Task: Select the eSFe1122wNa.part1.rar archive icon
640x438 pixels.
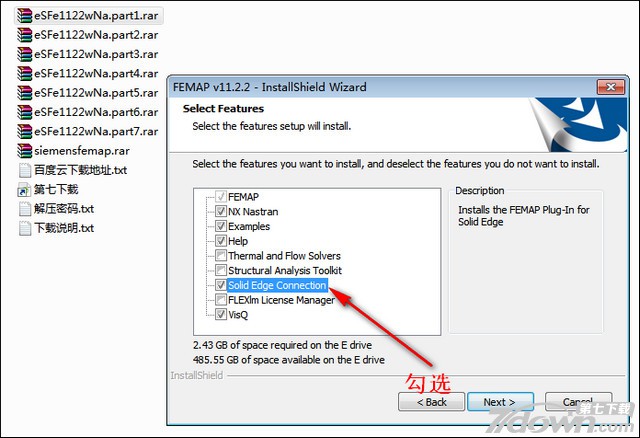Action: point(24,16)
